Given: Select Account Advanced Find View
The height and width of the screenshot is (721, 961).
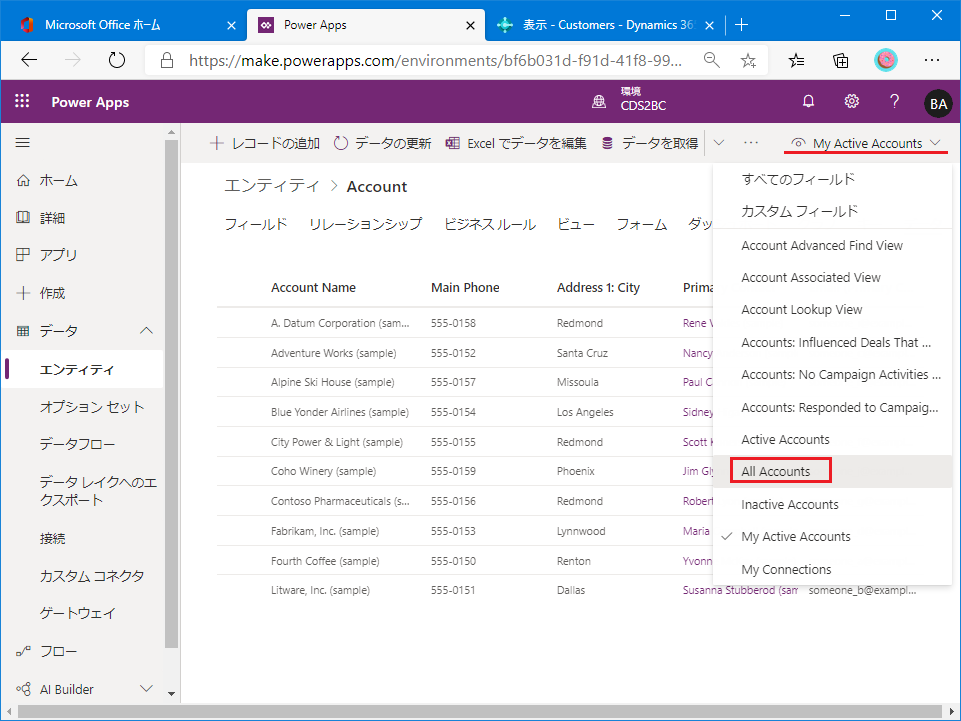Looking at the screenshot, I should tap(832, 246).
